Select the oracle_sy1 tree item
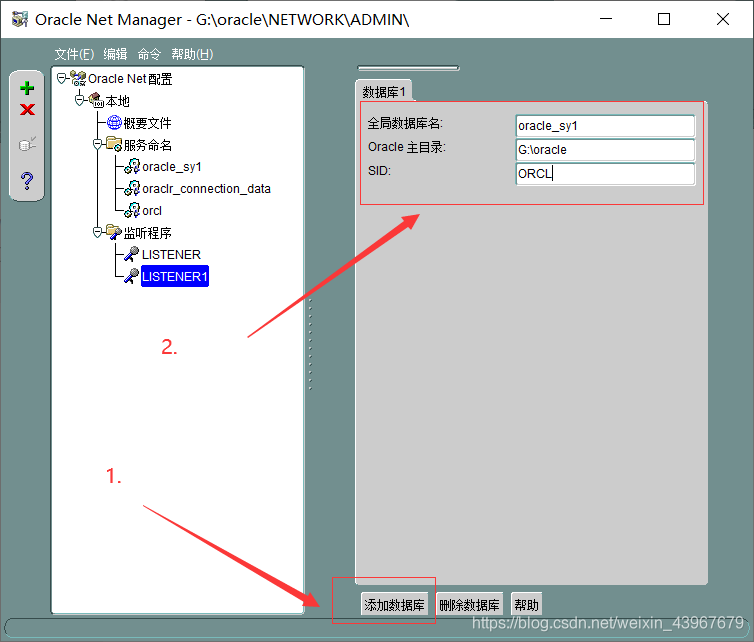The image size is (754, 642). [x=172, y=167]
